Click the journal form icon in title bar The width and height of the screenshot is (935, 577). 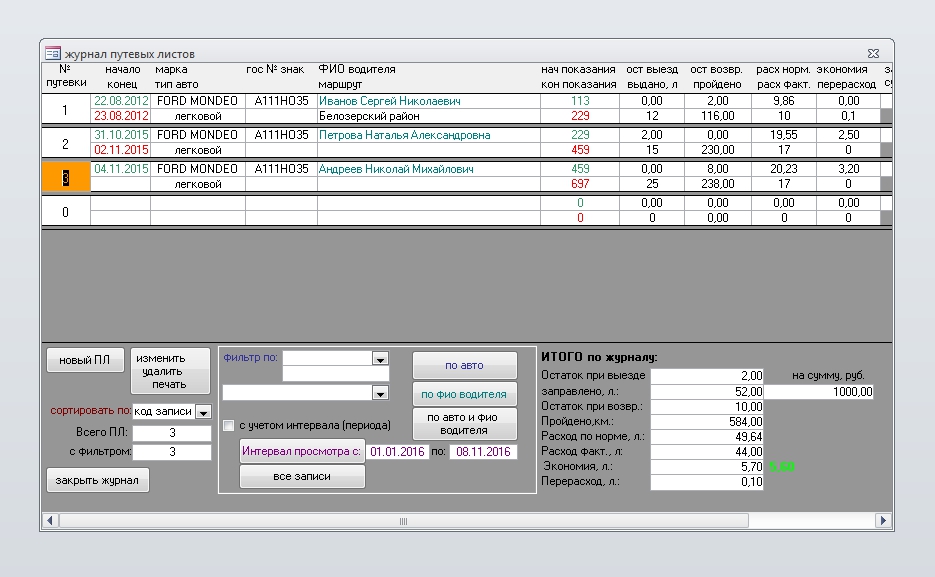coord(53,53)
